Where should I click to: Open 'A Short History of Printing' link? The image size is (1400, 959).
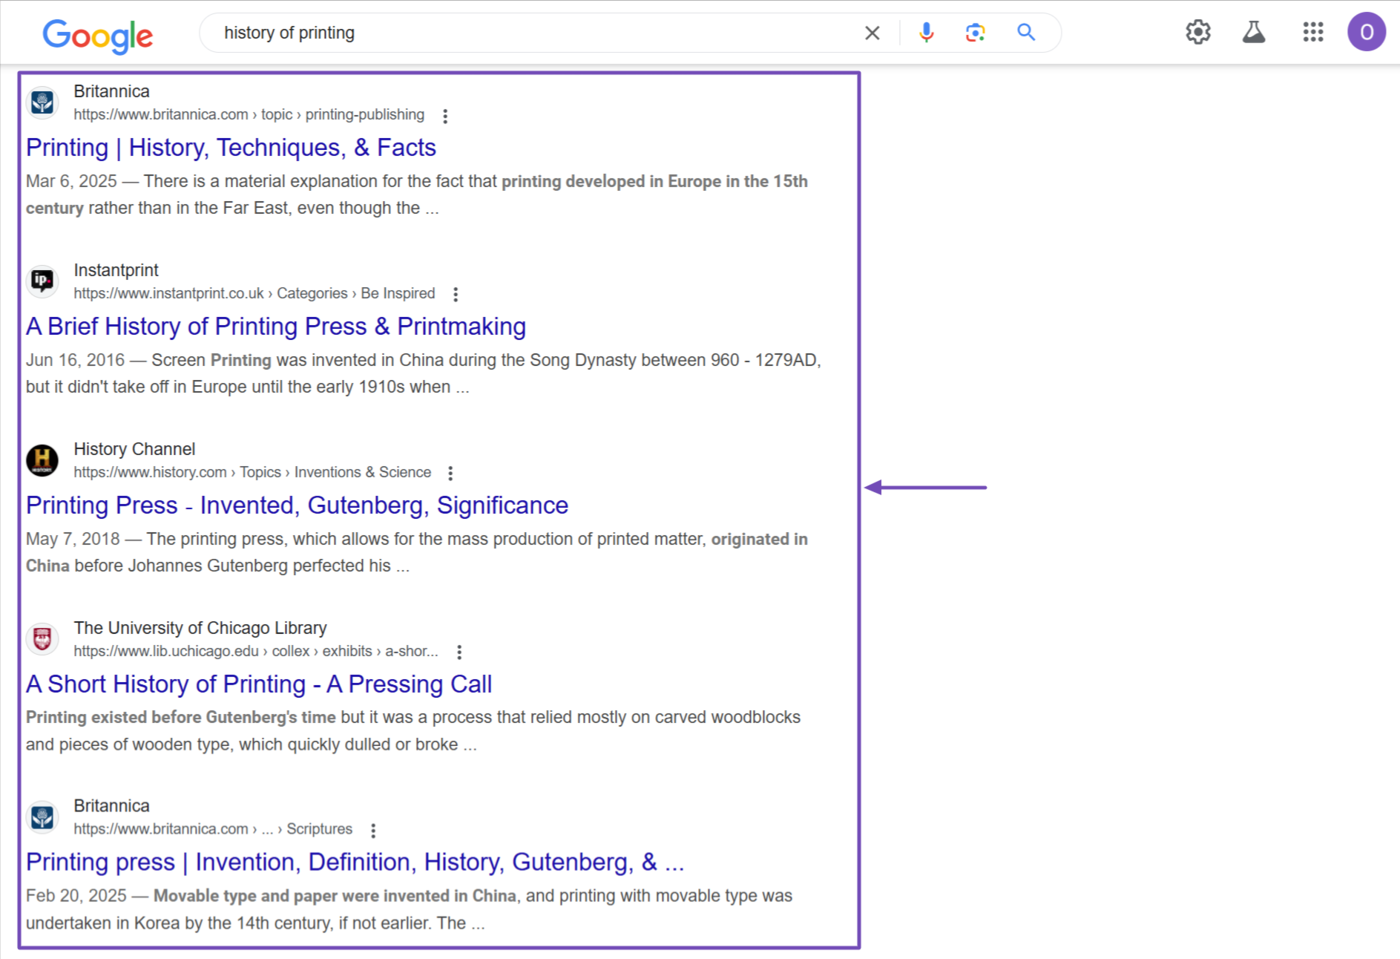pyautogui.click(x=259, y=685)
